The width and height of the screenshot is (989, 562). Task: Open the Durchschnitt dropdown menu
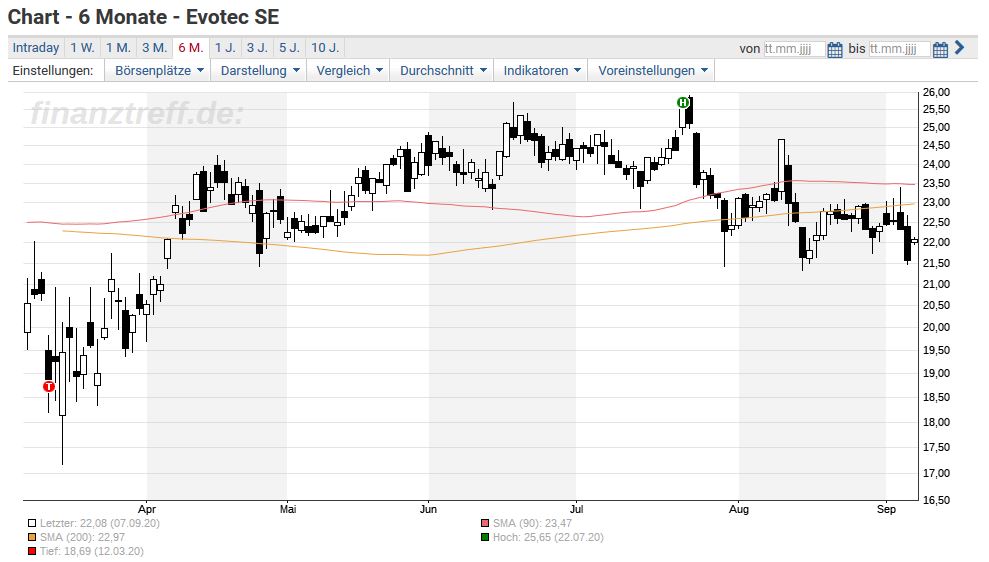443,71
